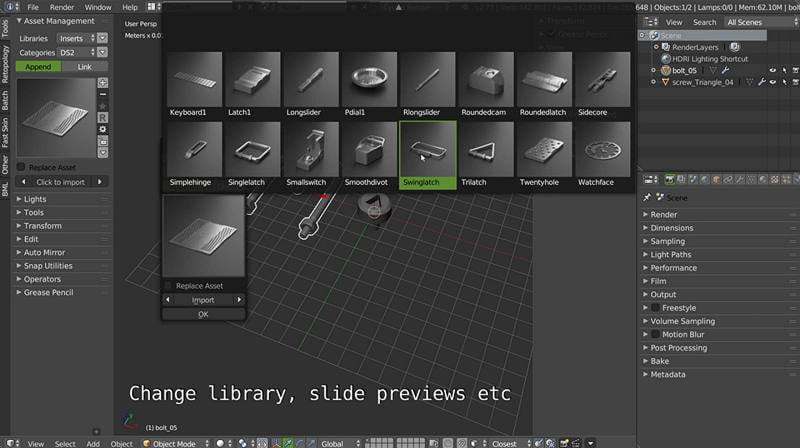The width and height of the screenshot is (800, 448).
Task: Toggle visibility eye for bolt_05
Action: coord(772,70)
